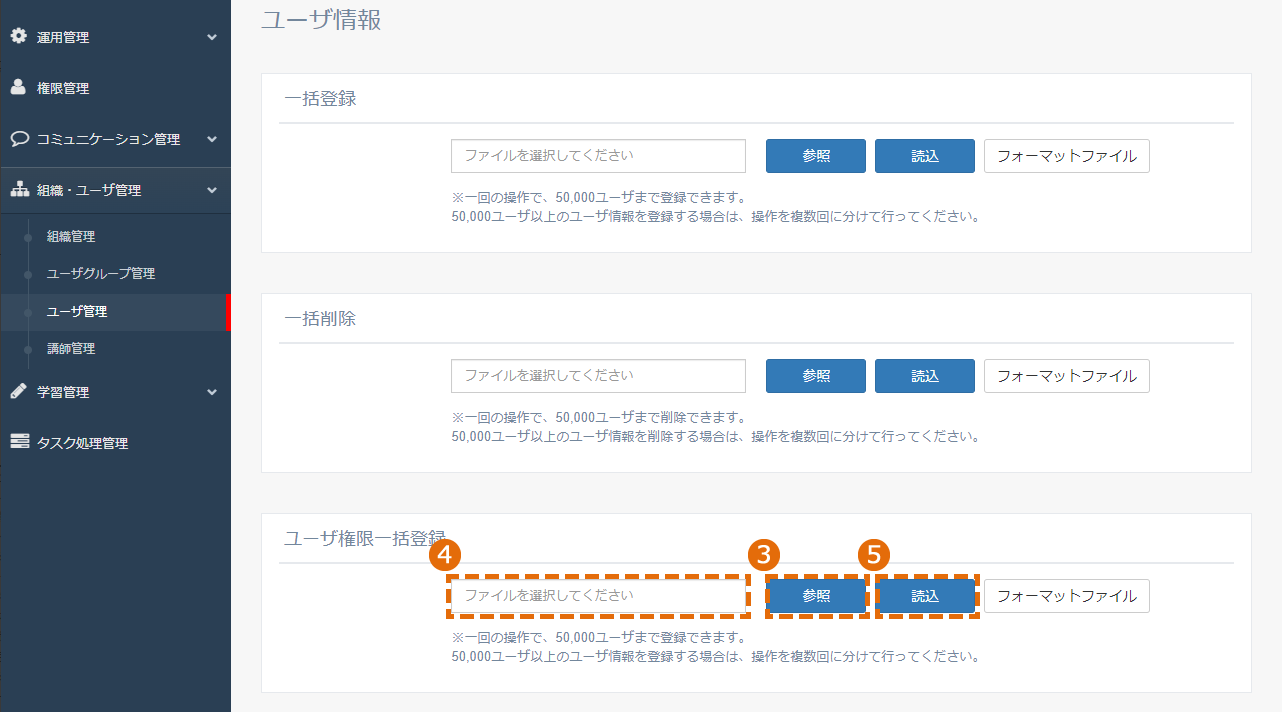Click 参照 button in ユーザ権限一括登録
Viewport: 1282px width, 712px height.
pyautogui.click(x=816, y=596)
